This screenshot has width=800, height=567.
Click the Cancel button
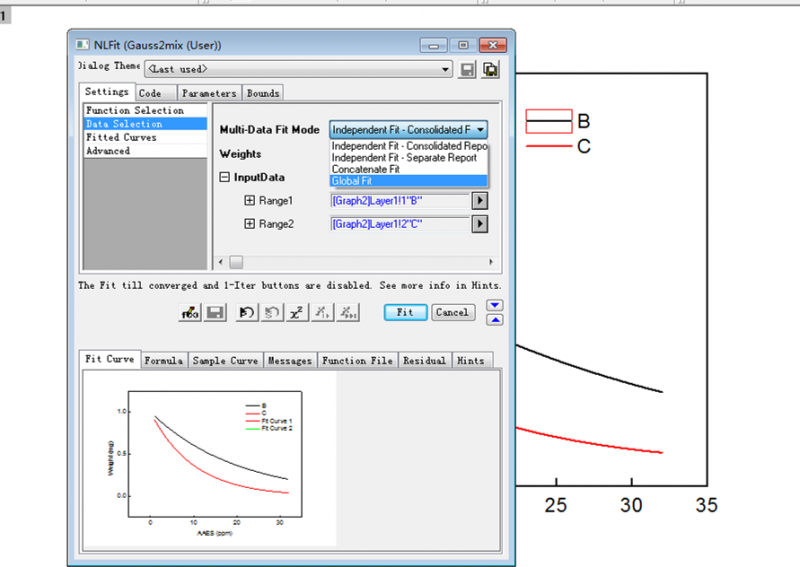tap(453, 312)
